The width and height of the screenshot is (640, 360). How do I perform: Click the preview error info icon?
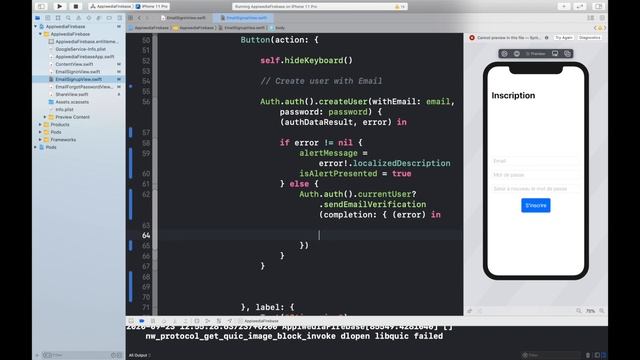click(x=547, y=38)
